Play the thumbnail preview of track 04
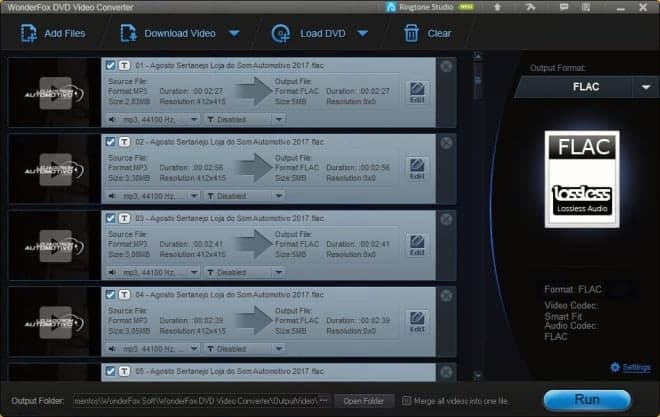This screenshot has height=417, width=660. click(55, 322)
